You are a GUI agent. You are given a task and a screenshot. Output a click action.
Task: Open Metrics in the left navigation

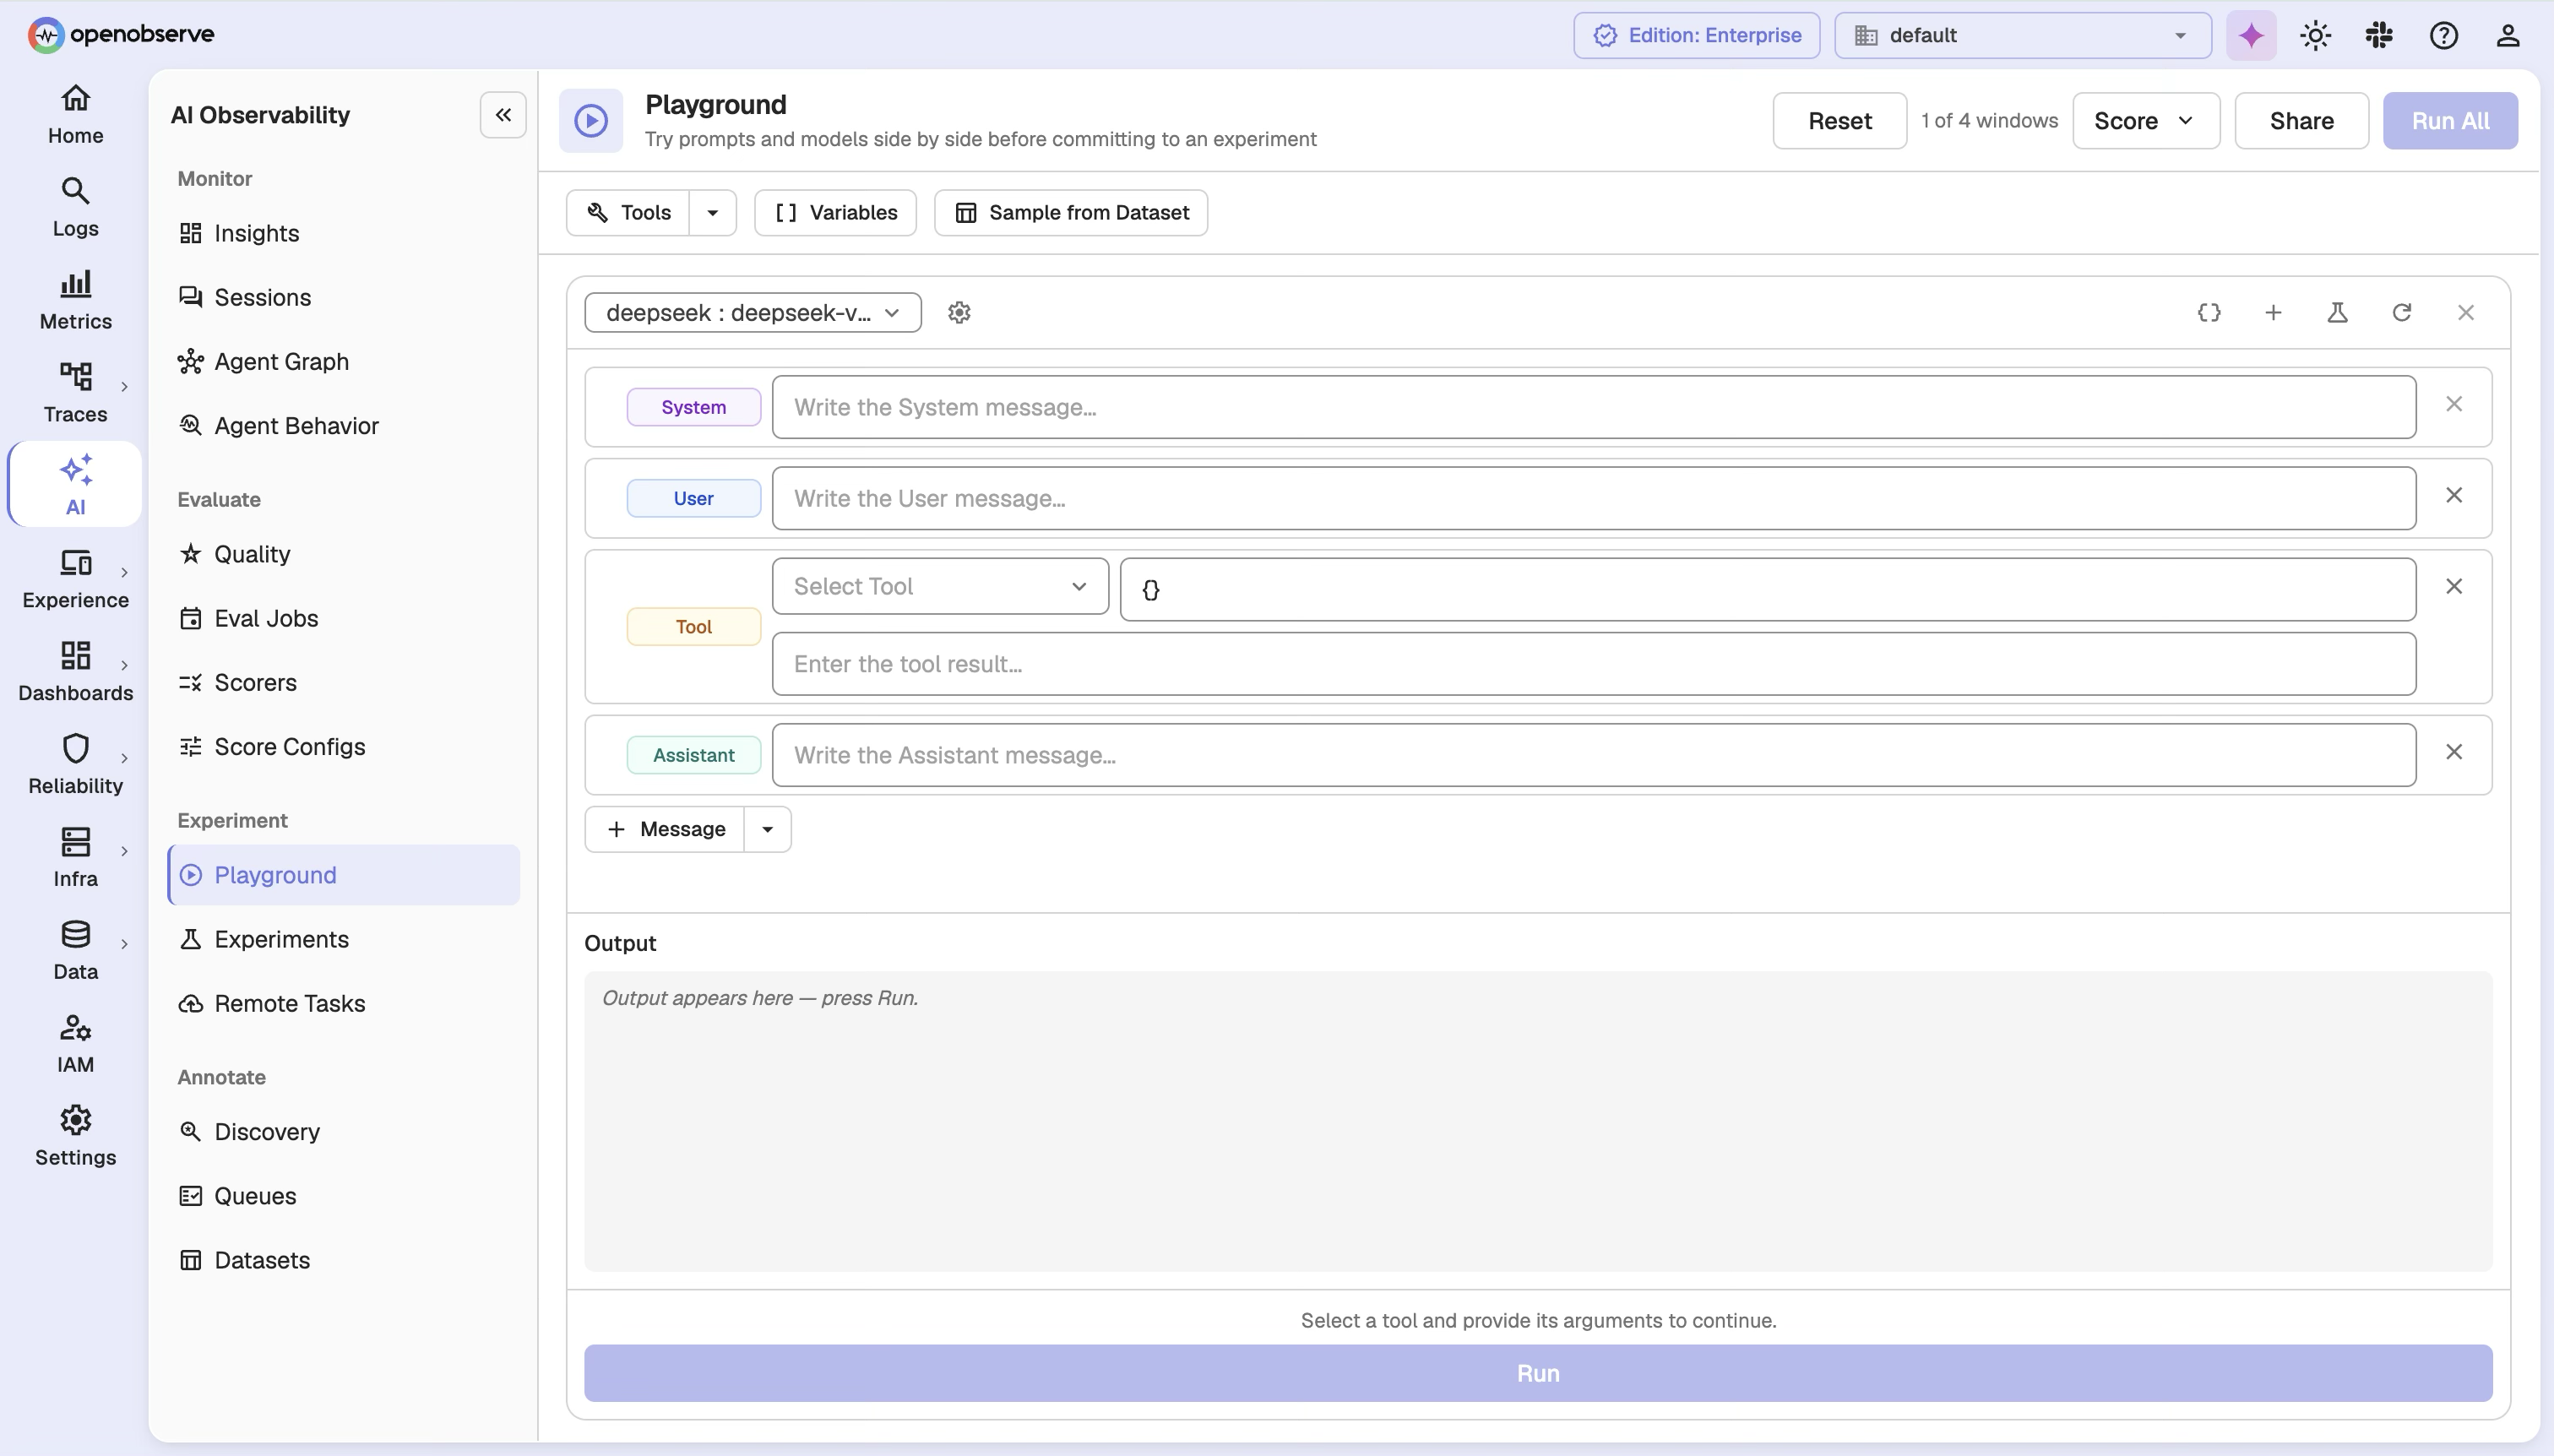[75, 300]
